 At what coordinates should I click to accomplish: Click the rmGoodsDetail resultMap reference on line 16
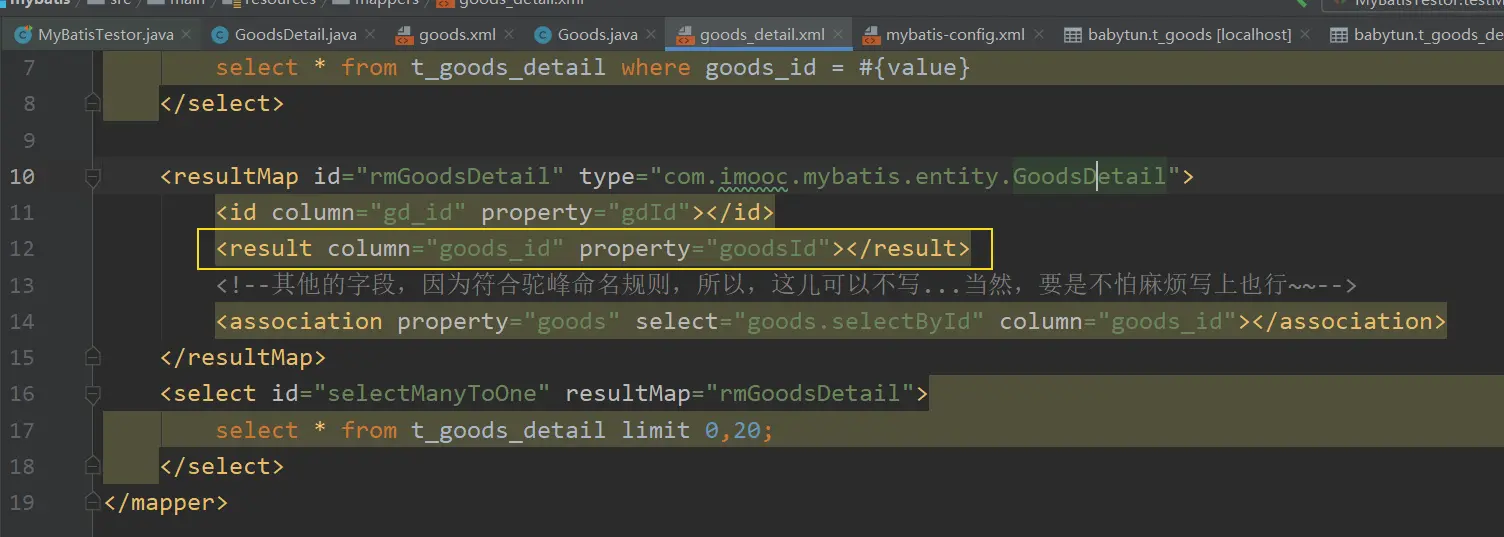[810, 394]
